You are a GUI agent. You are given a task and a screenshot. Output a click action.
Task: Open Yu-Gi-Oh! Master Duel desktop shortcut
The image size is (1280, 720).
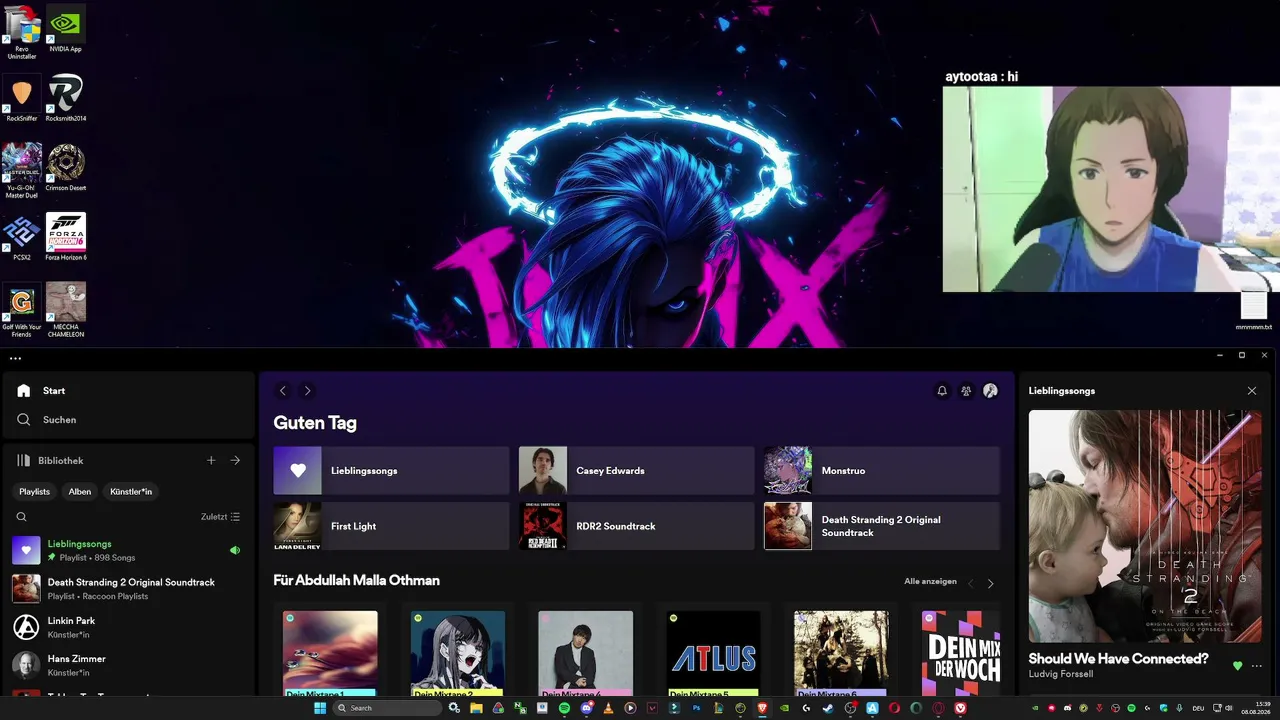pyautogui.click(x=22, y=171)
